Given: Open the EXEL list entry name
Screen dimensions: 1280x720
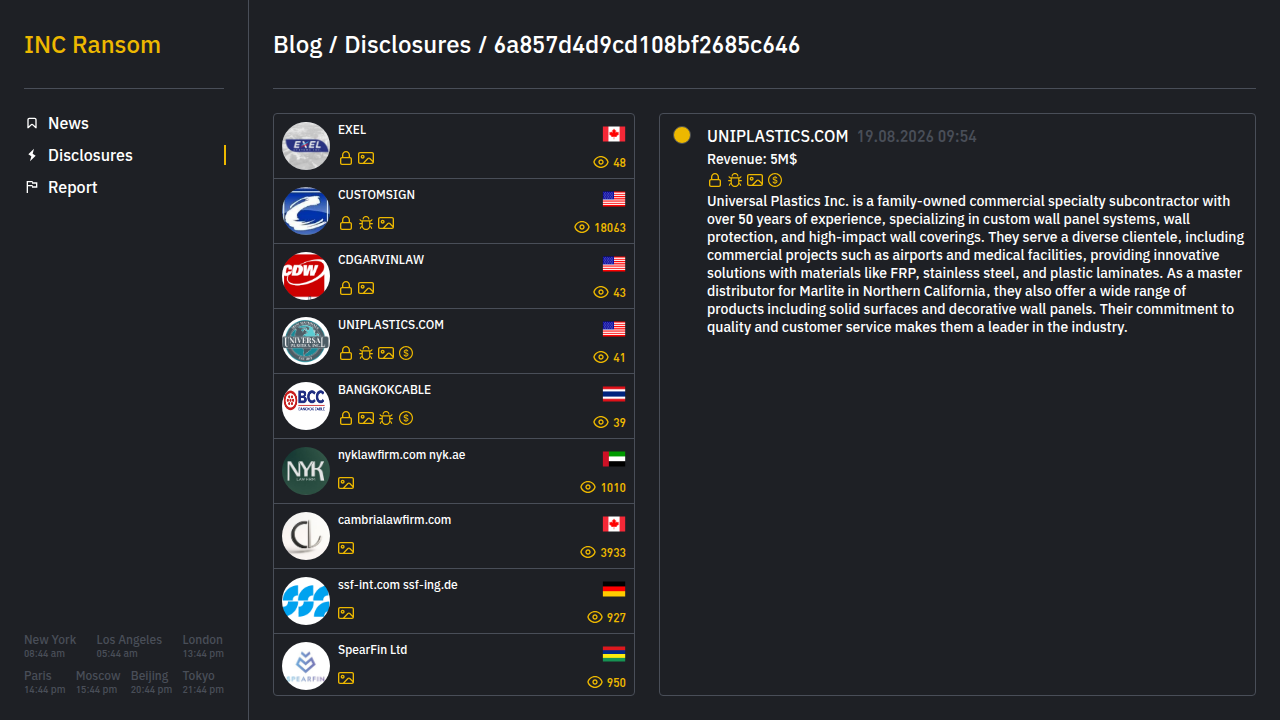Looking at the screenshot, I should (x=352, y=130).
